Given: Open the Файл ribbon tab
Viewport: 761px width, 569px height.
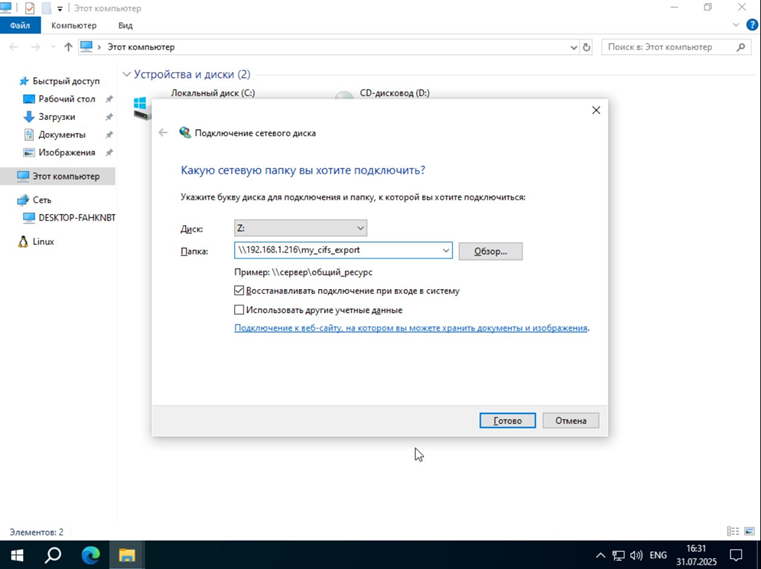Looking at the screenshot, I should pyautogui.click(x=20, y=25).
